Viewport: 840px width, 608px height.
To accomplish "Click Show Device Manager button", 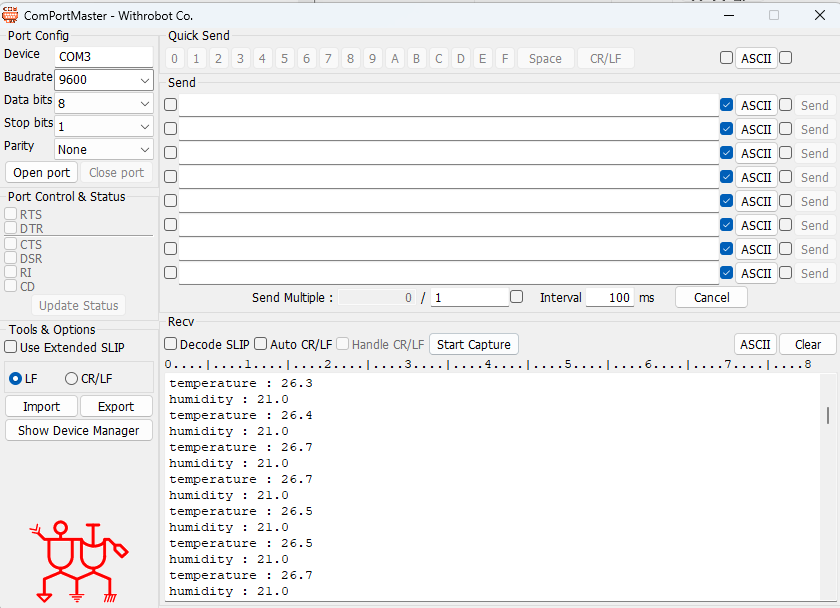I will click(79, 431).
